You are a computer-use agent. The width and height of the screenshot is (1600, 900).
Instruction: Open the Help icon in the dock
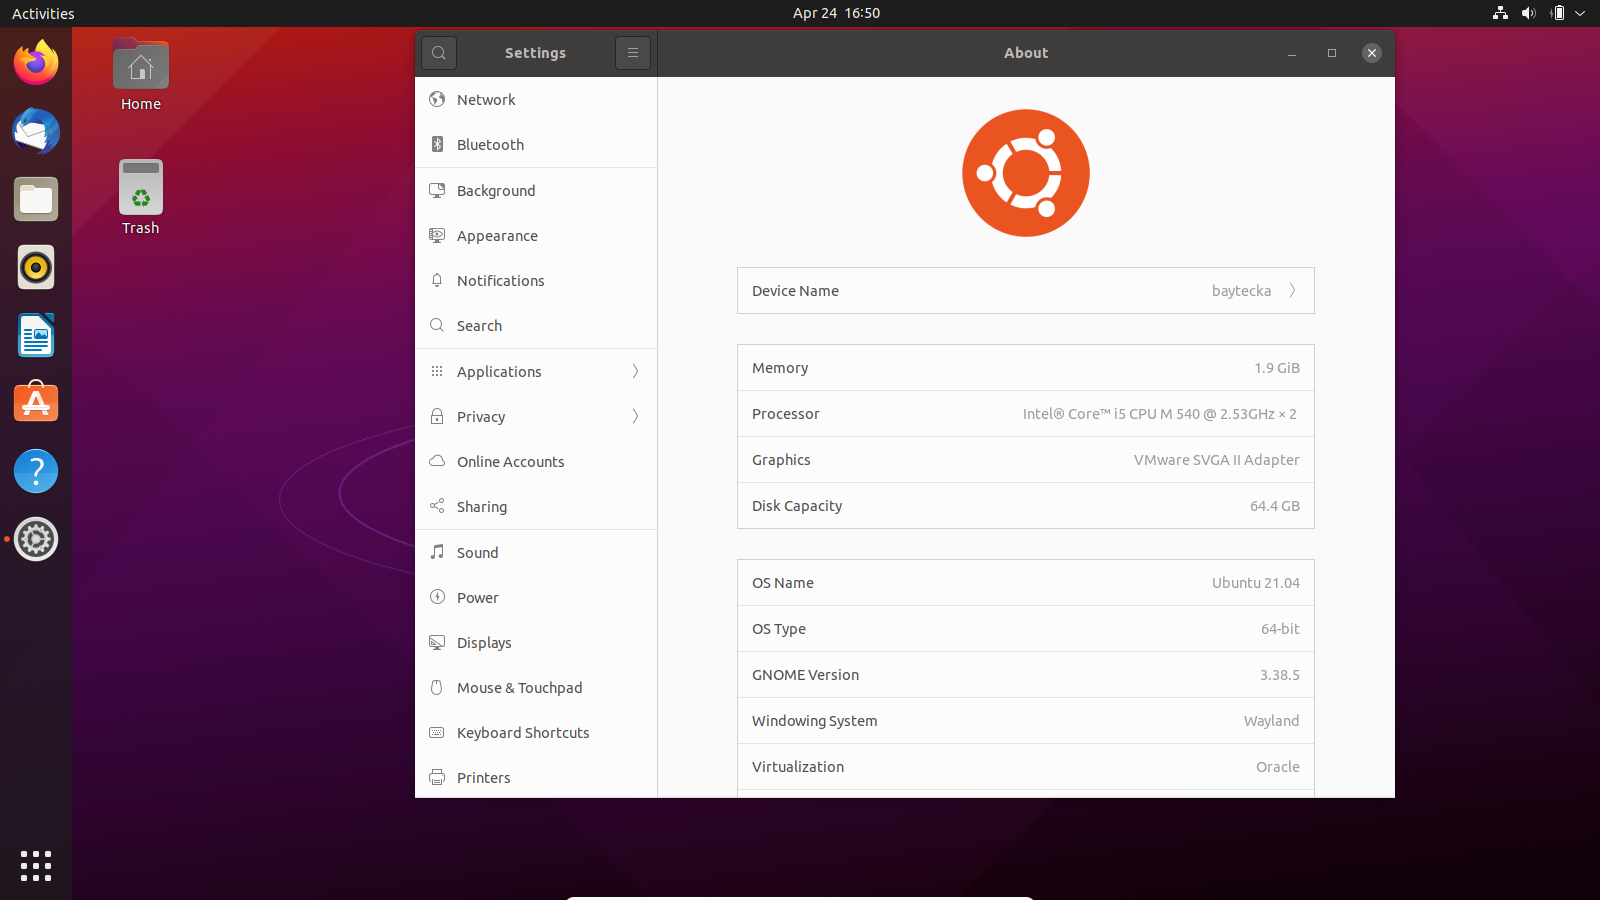(36, 471)
